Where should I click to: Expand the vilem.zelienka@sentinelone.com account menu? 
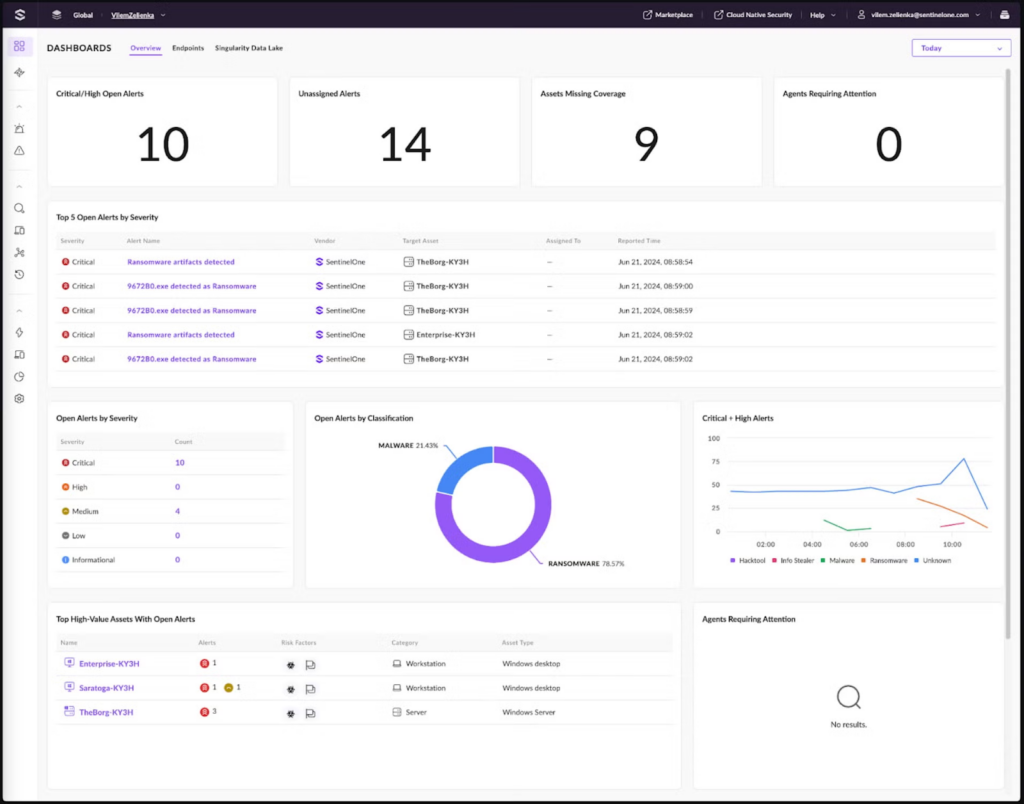(919, 15)
